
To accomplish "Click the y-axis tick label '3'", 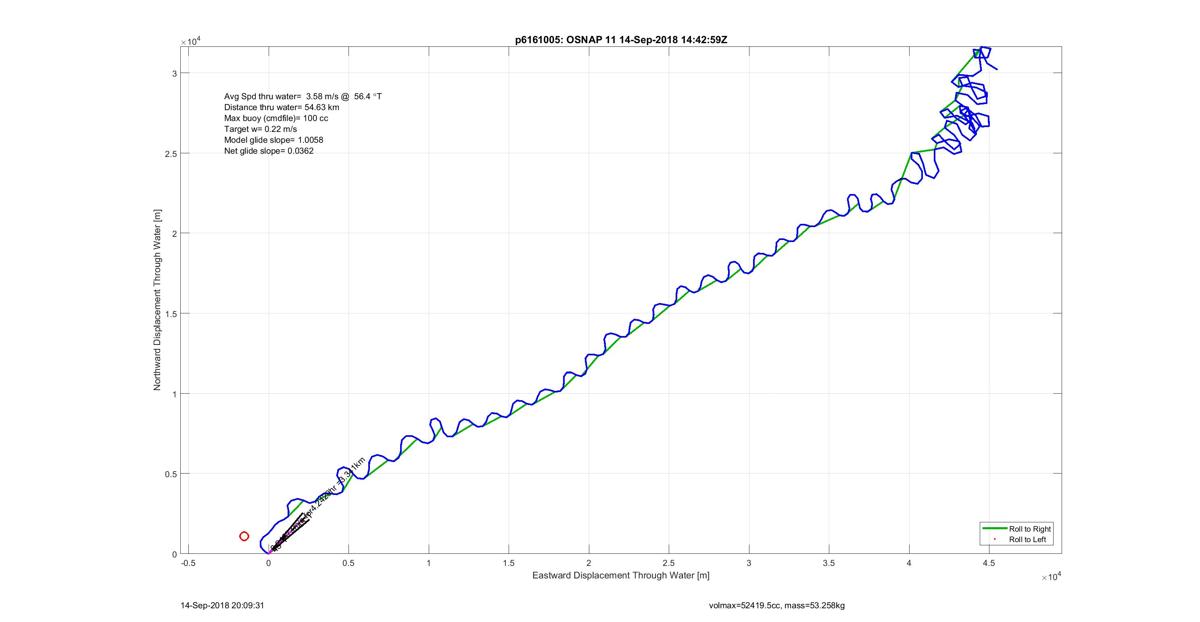I will point(174,73).
